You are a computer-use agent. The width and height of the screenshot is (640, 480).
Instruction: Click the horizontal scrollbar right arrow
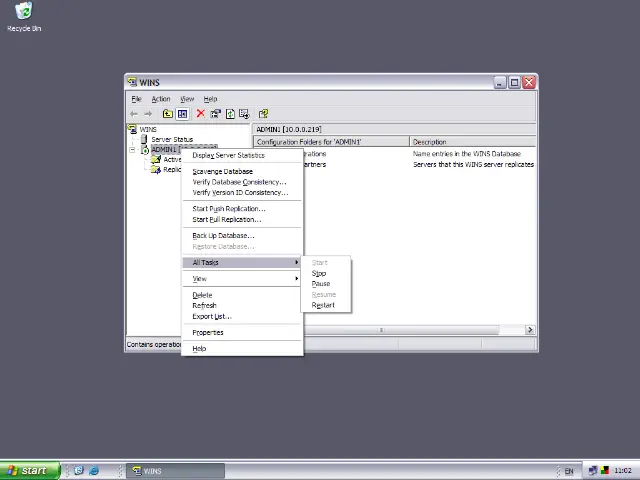pyautogui.click(x=530, y=330)
